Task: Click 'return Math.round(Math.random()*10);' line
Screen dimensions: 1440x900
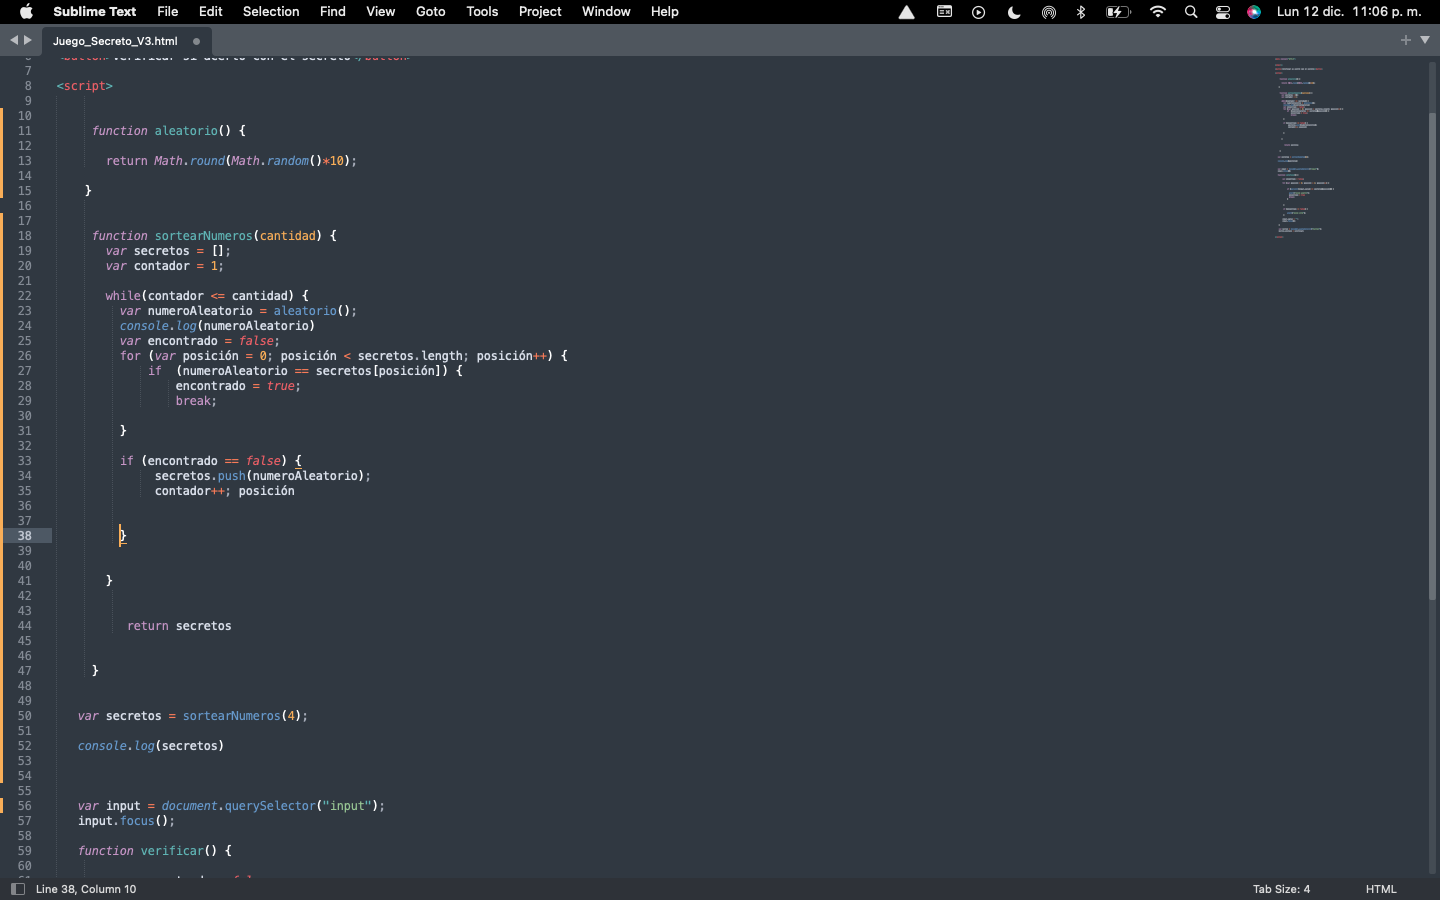Action: [231, 161]
